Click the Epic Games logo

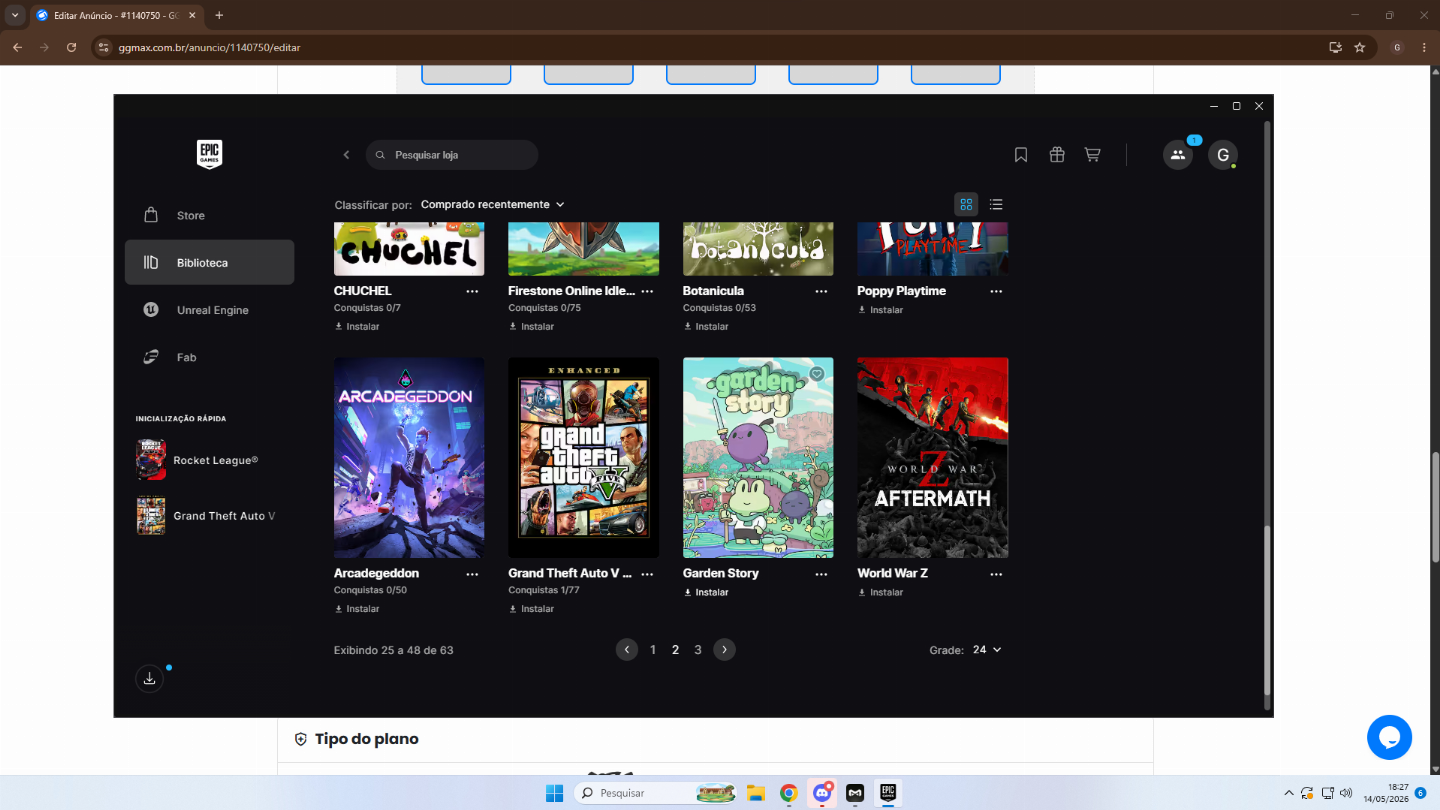(x=209, y=154)
